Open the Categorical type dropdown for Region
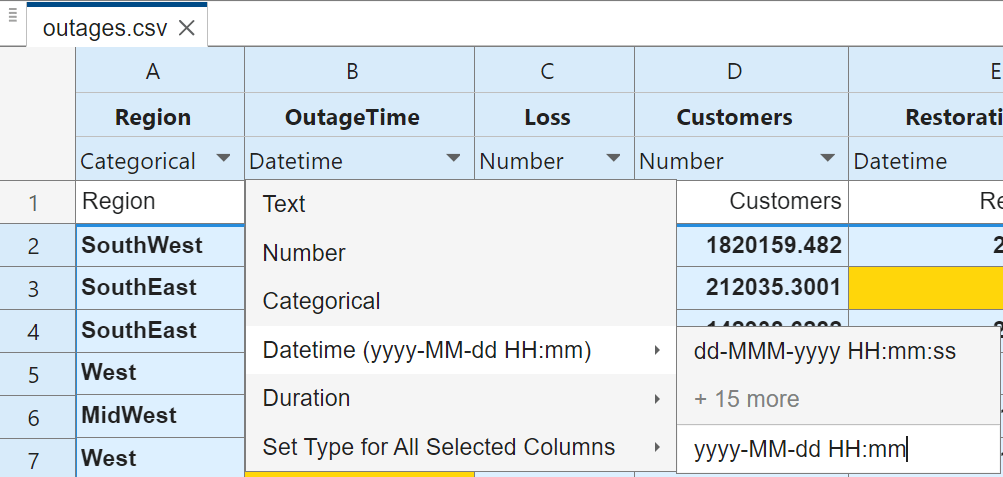1003x477 pixels. point(223,158)
